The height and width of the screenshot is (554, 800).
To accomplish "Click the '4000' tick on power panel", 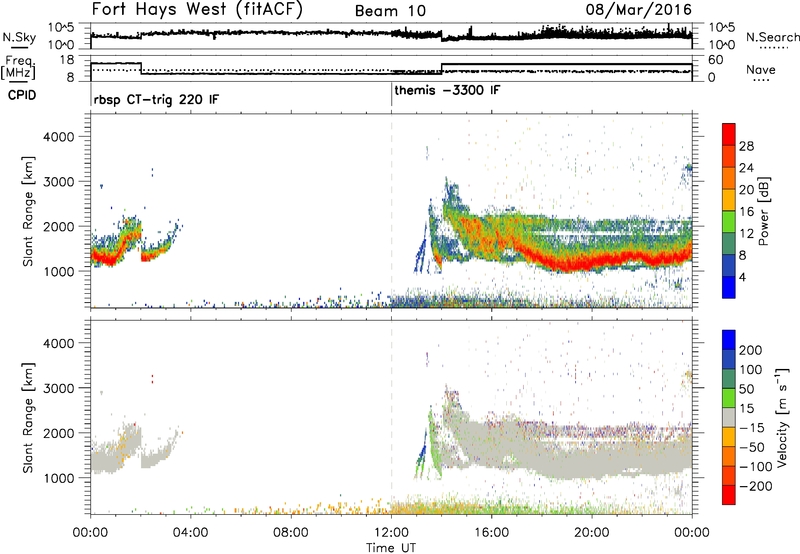I will click(x=58, y=137).
